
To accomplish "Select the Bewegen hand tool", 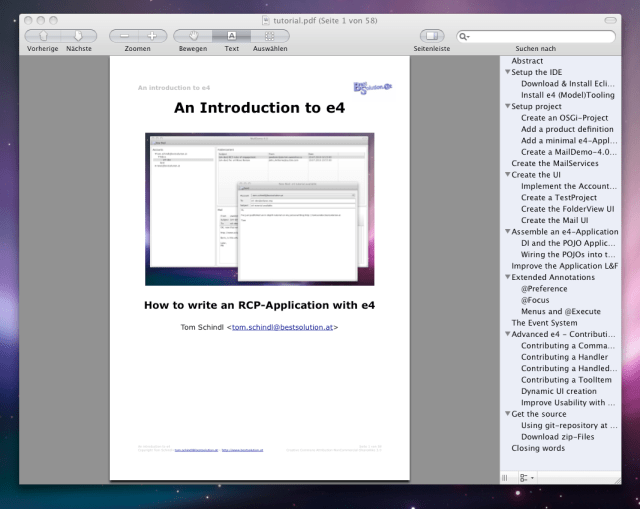I will click(193, 35).
